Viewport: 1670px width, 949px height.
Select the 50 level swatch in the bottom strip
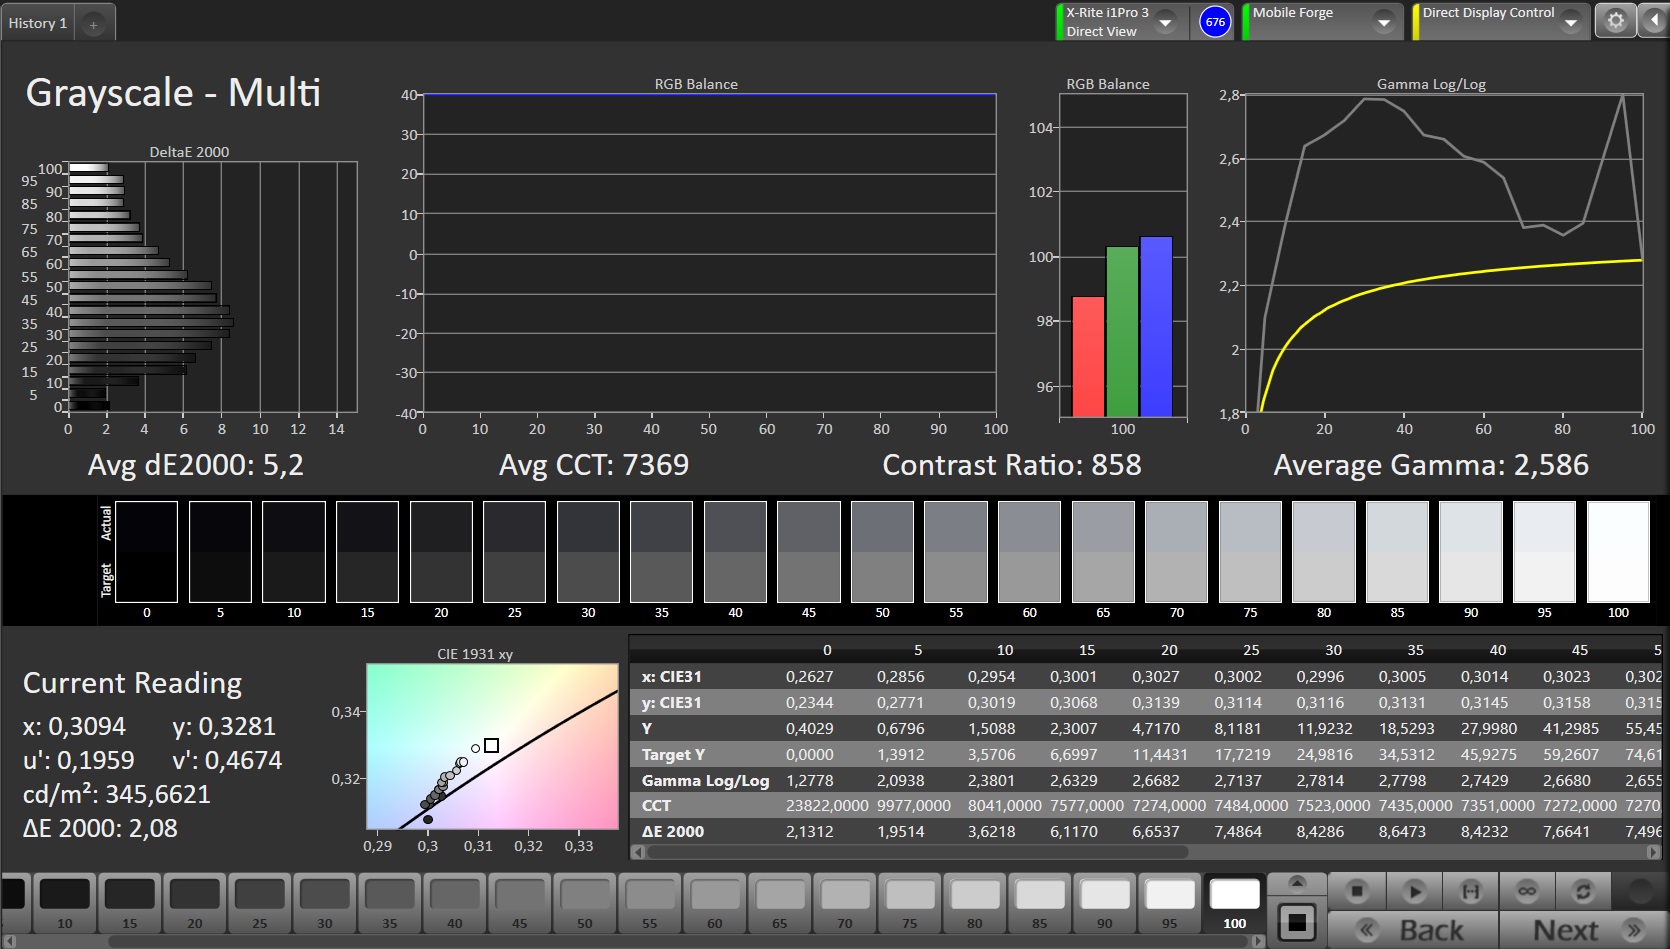[585, 902]
